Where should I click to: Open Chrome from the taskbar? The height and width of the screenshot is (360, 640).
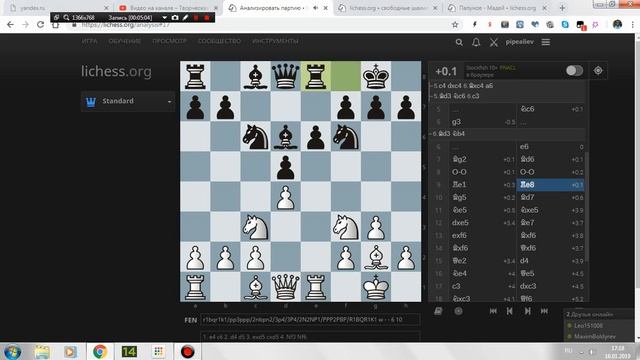point(99,351)
